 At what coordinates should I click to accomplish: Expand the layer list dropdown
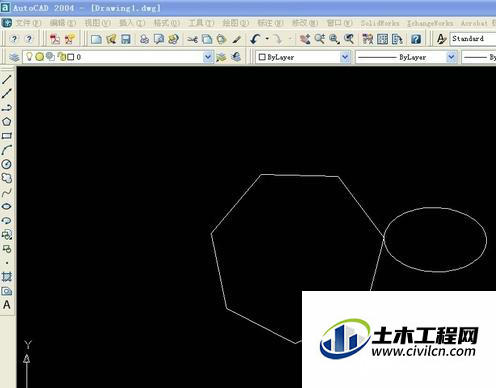tap(208, 57)
